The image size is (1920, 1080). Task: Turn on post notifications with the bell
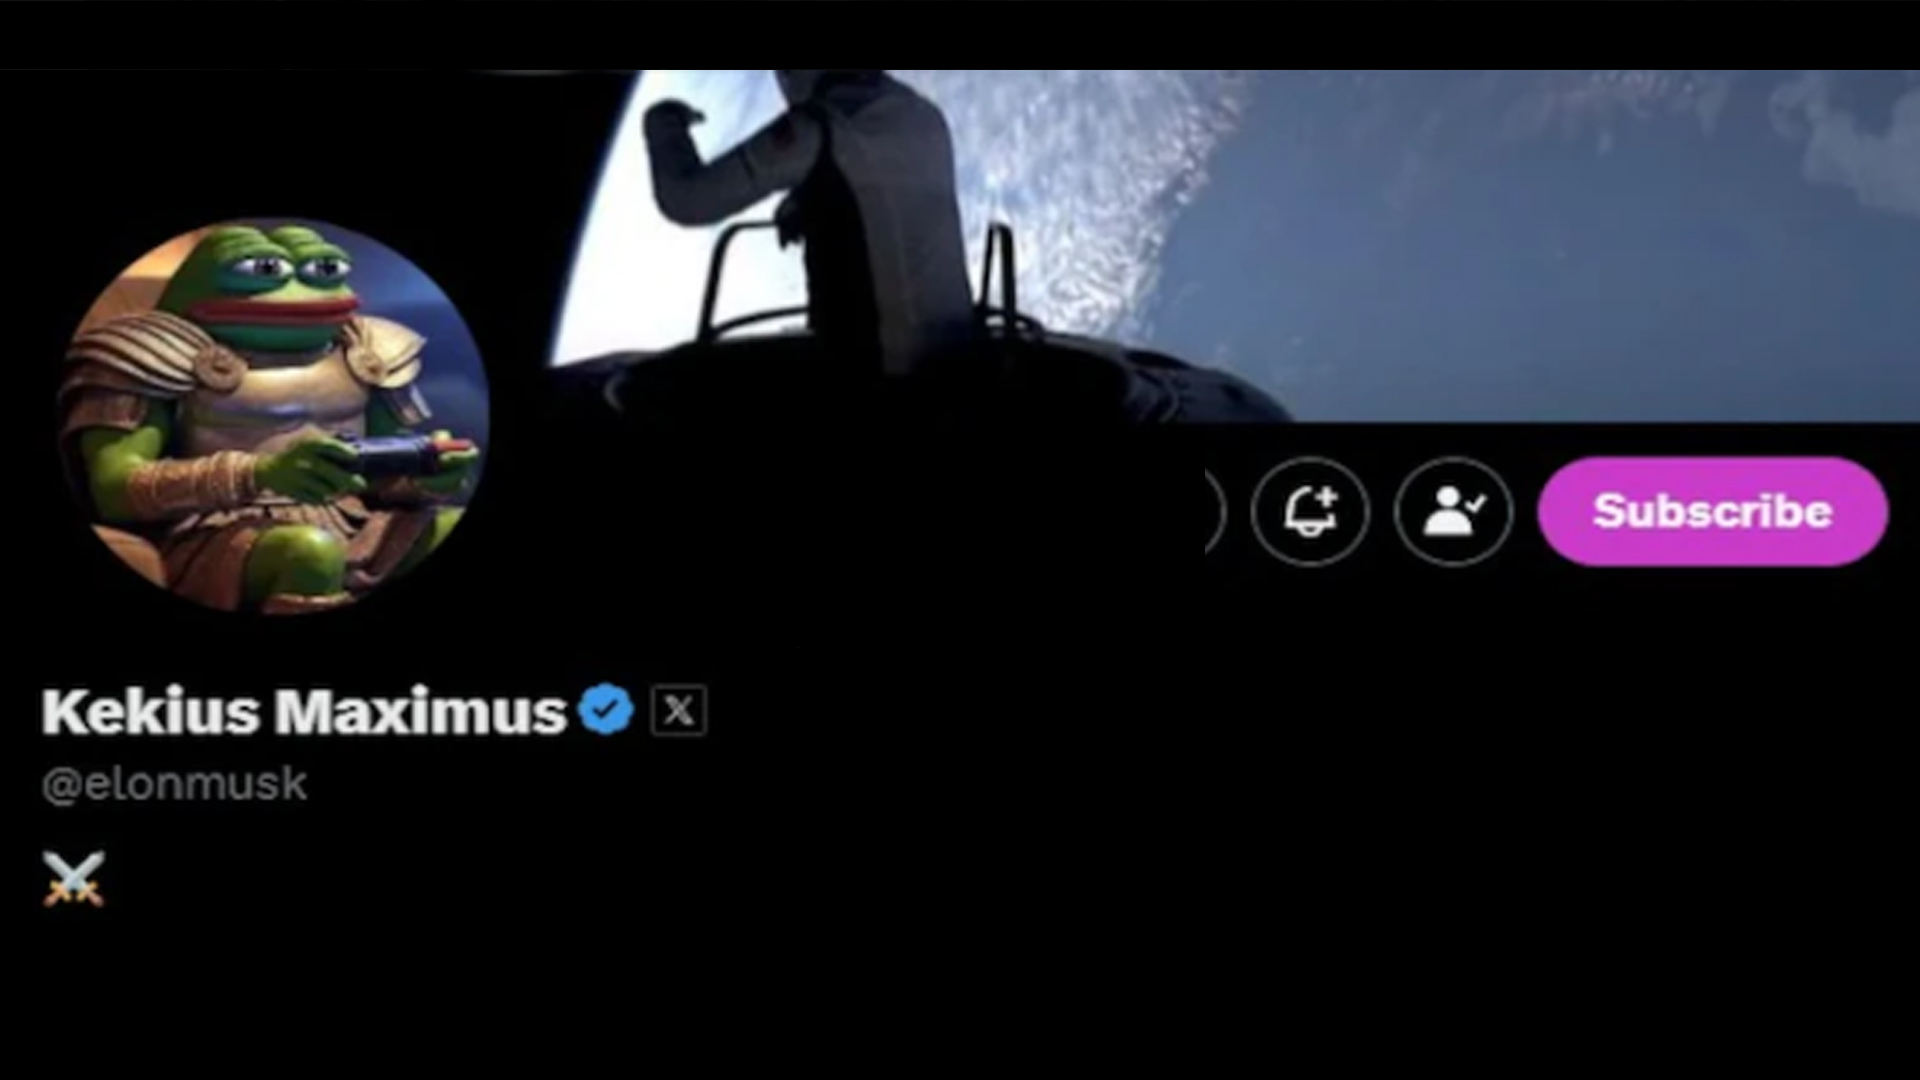click(x=1309, y=511)
